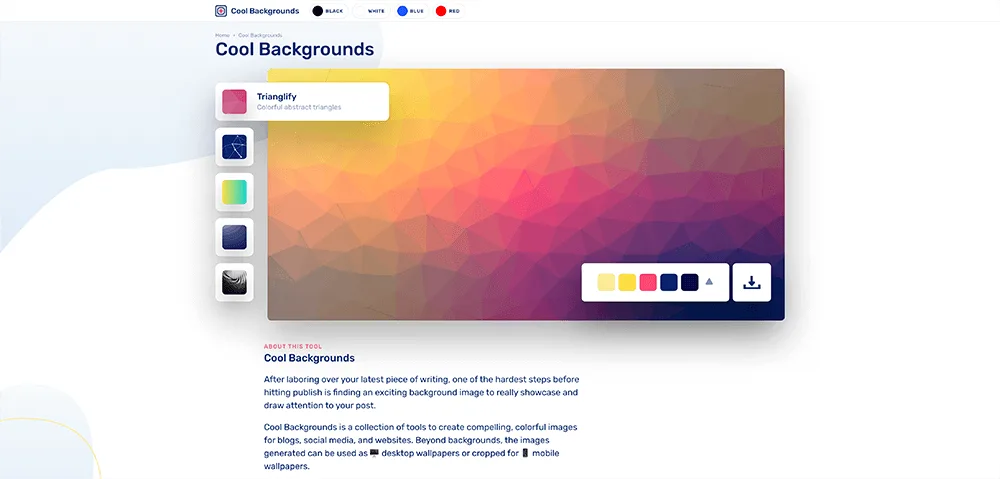Open the constellation particles background tool
Image resolution: width=1000 pixels, height=479 pixels.
235,147
